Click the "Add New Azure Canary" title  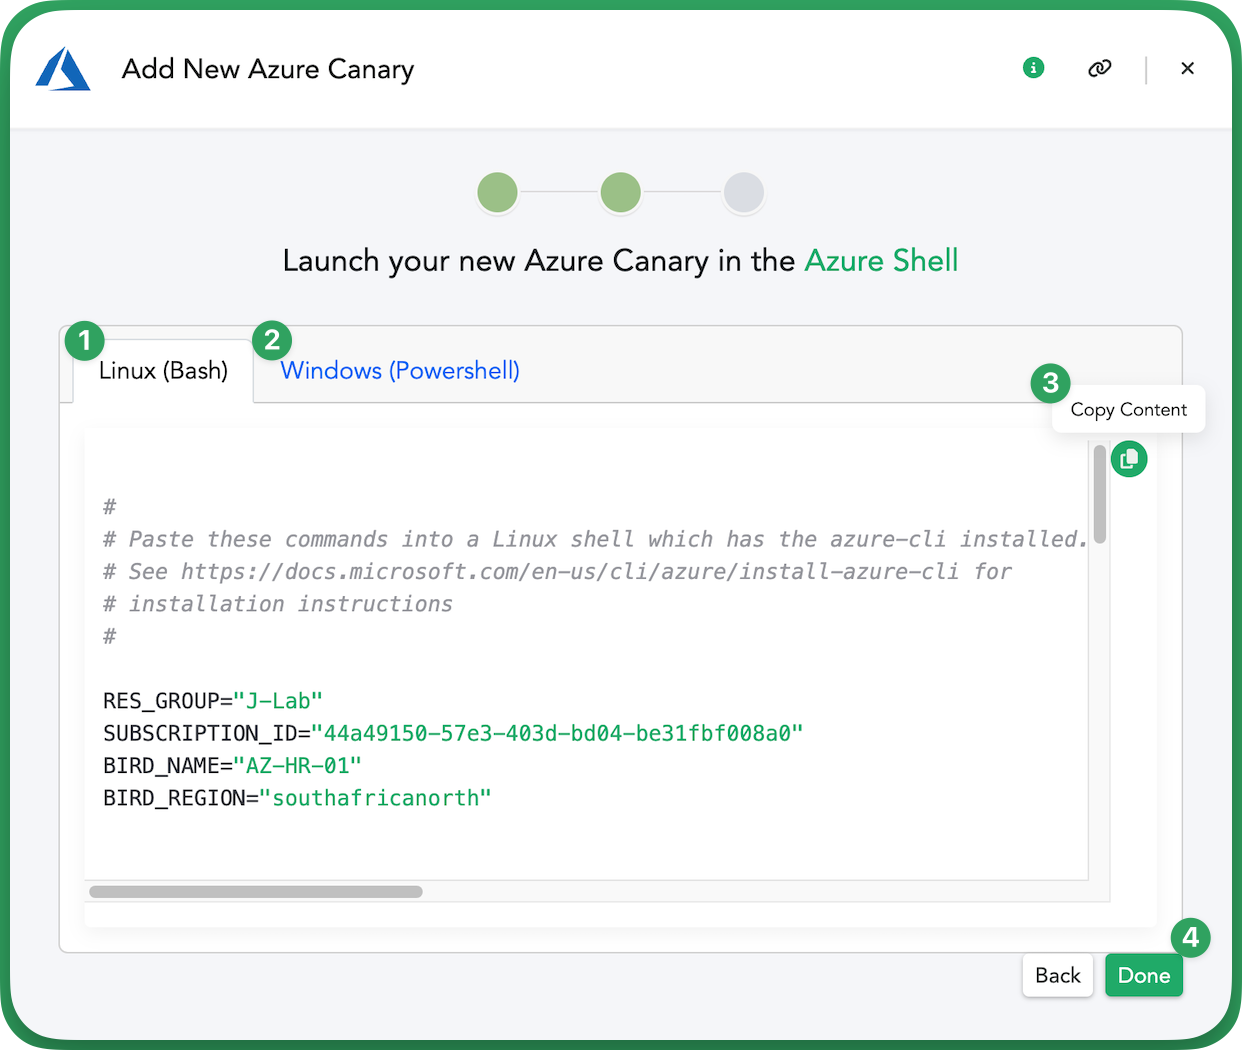point(268,69)
